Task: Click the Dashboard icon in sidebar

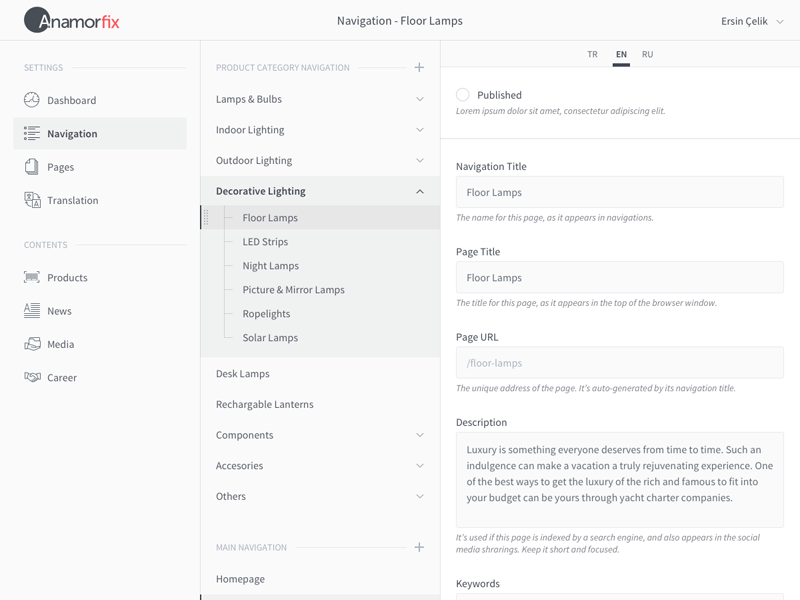Action: pos(32,100)
